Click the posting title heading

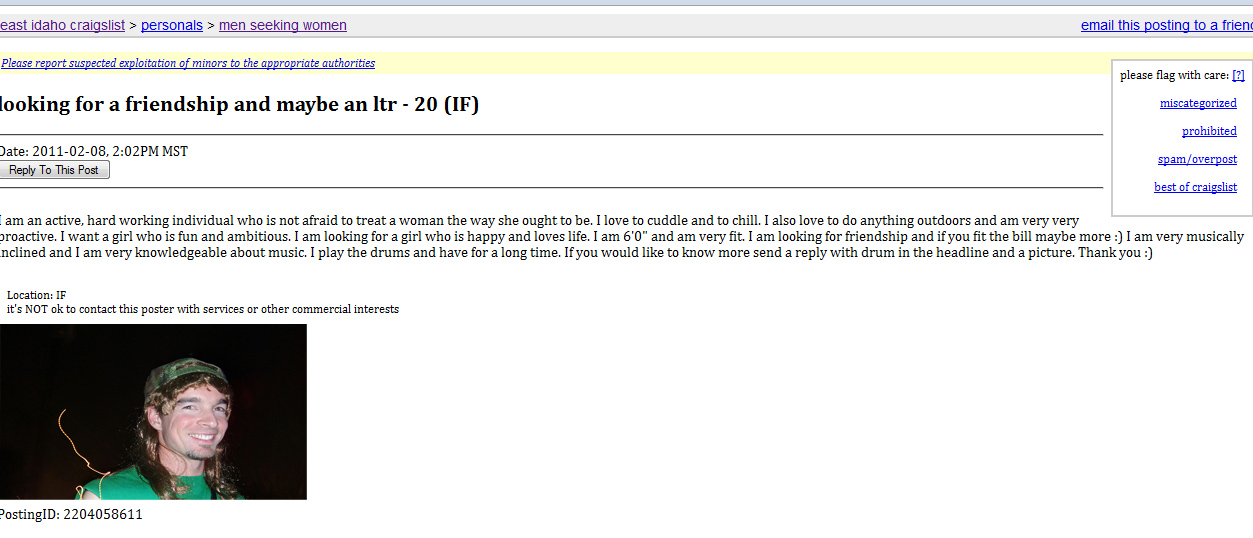[x=238, y=104]
